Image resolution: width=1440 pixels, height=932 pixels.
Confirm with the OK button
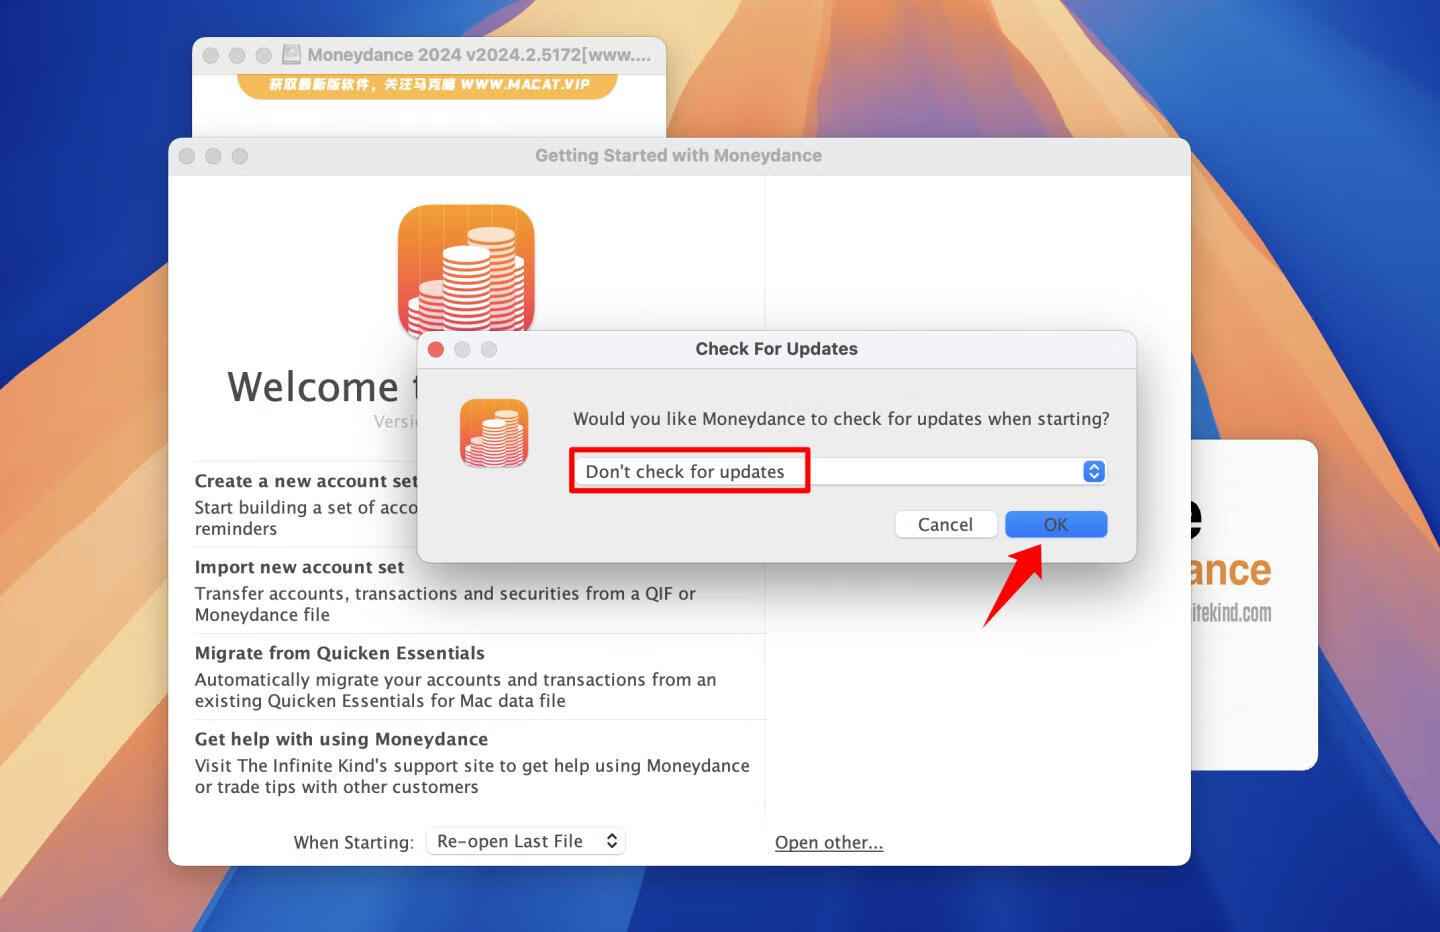point(1056,524)
